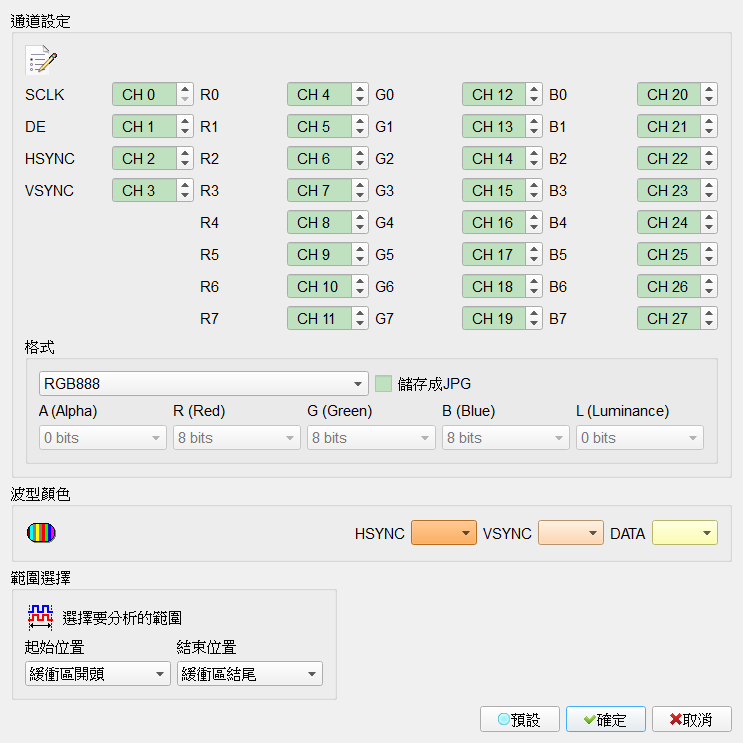The height and width of the screenshot is (743, 743).
Task: Click the 通道設定 section heading
Action: click(40, 21)
